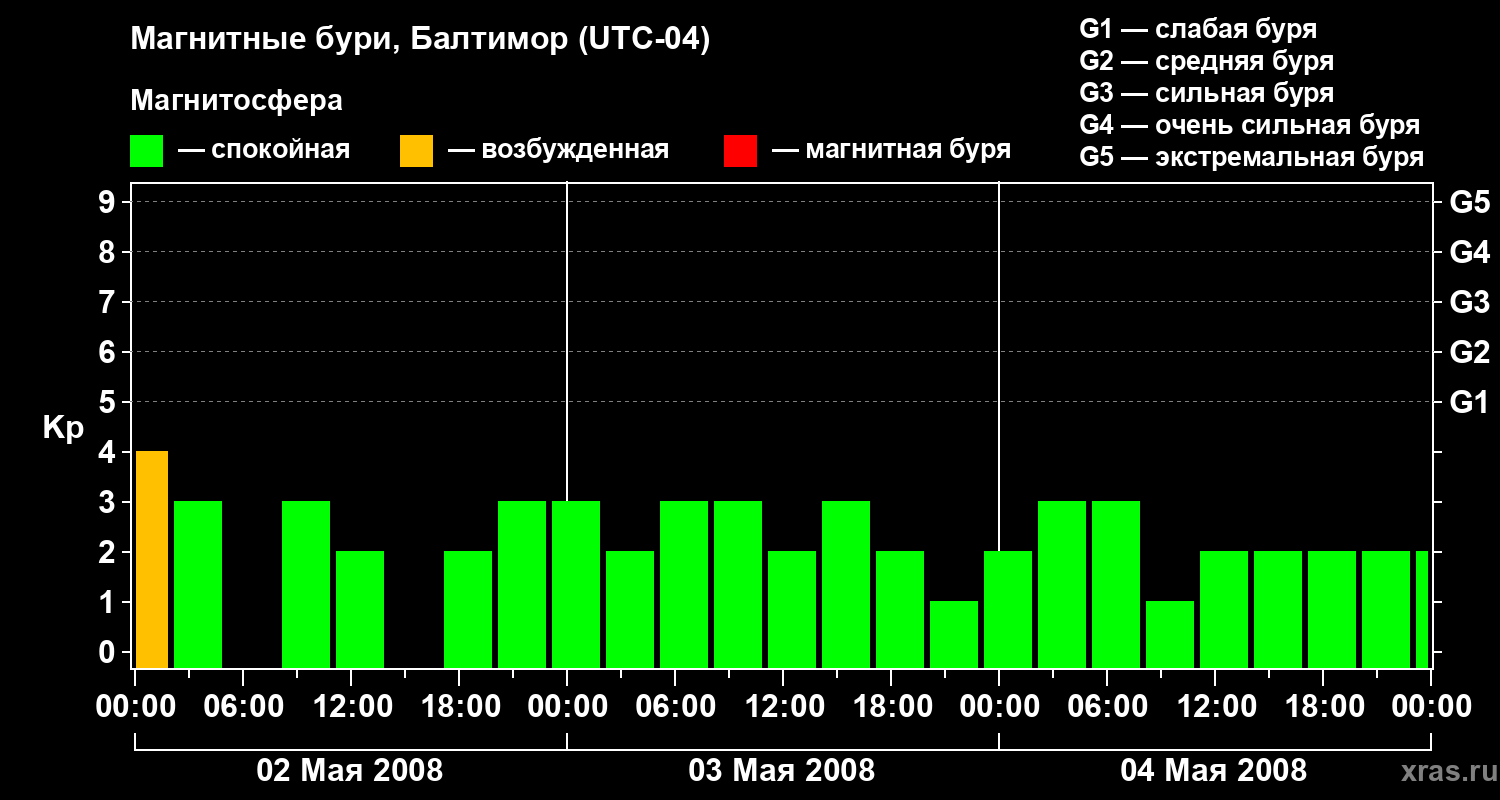The height and width of the screenshot is (800, 1500).
Task: Click the '— спокойная' legend label
Action: (x=264, y=150)
